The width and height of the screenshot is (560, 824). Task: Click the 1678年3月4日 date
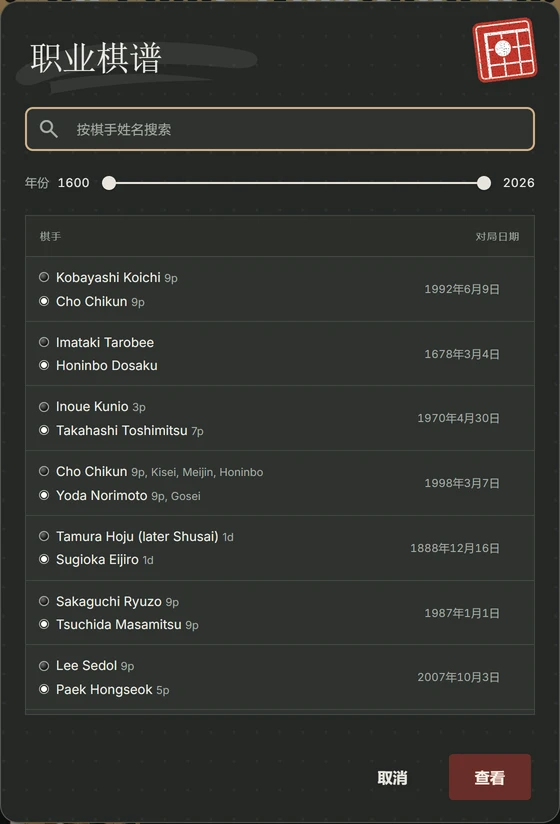462,354
